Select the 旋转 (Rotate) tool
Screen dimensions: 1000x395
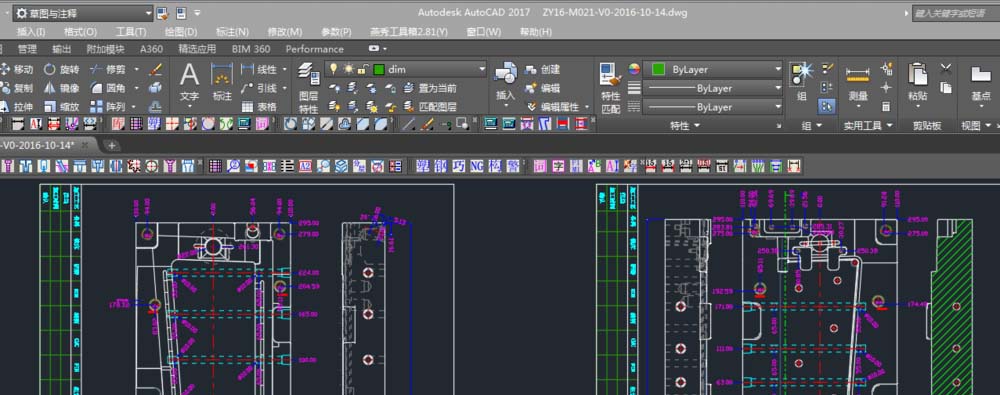[62, 70]
